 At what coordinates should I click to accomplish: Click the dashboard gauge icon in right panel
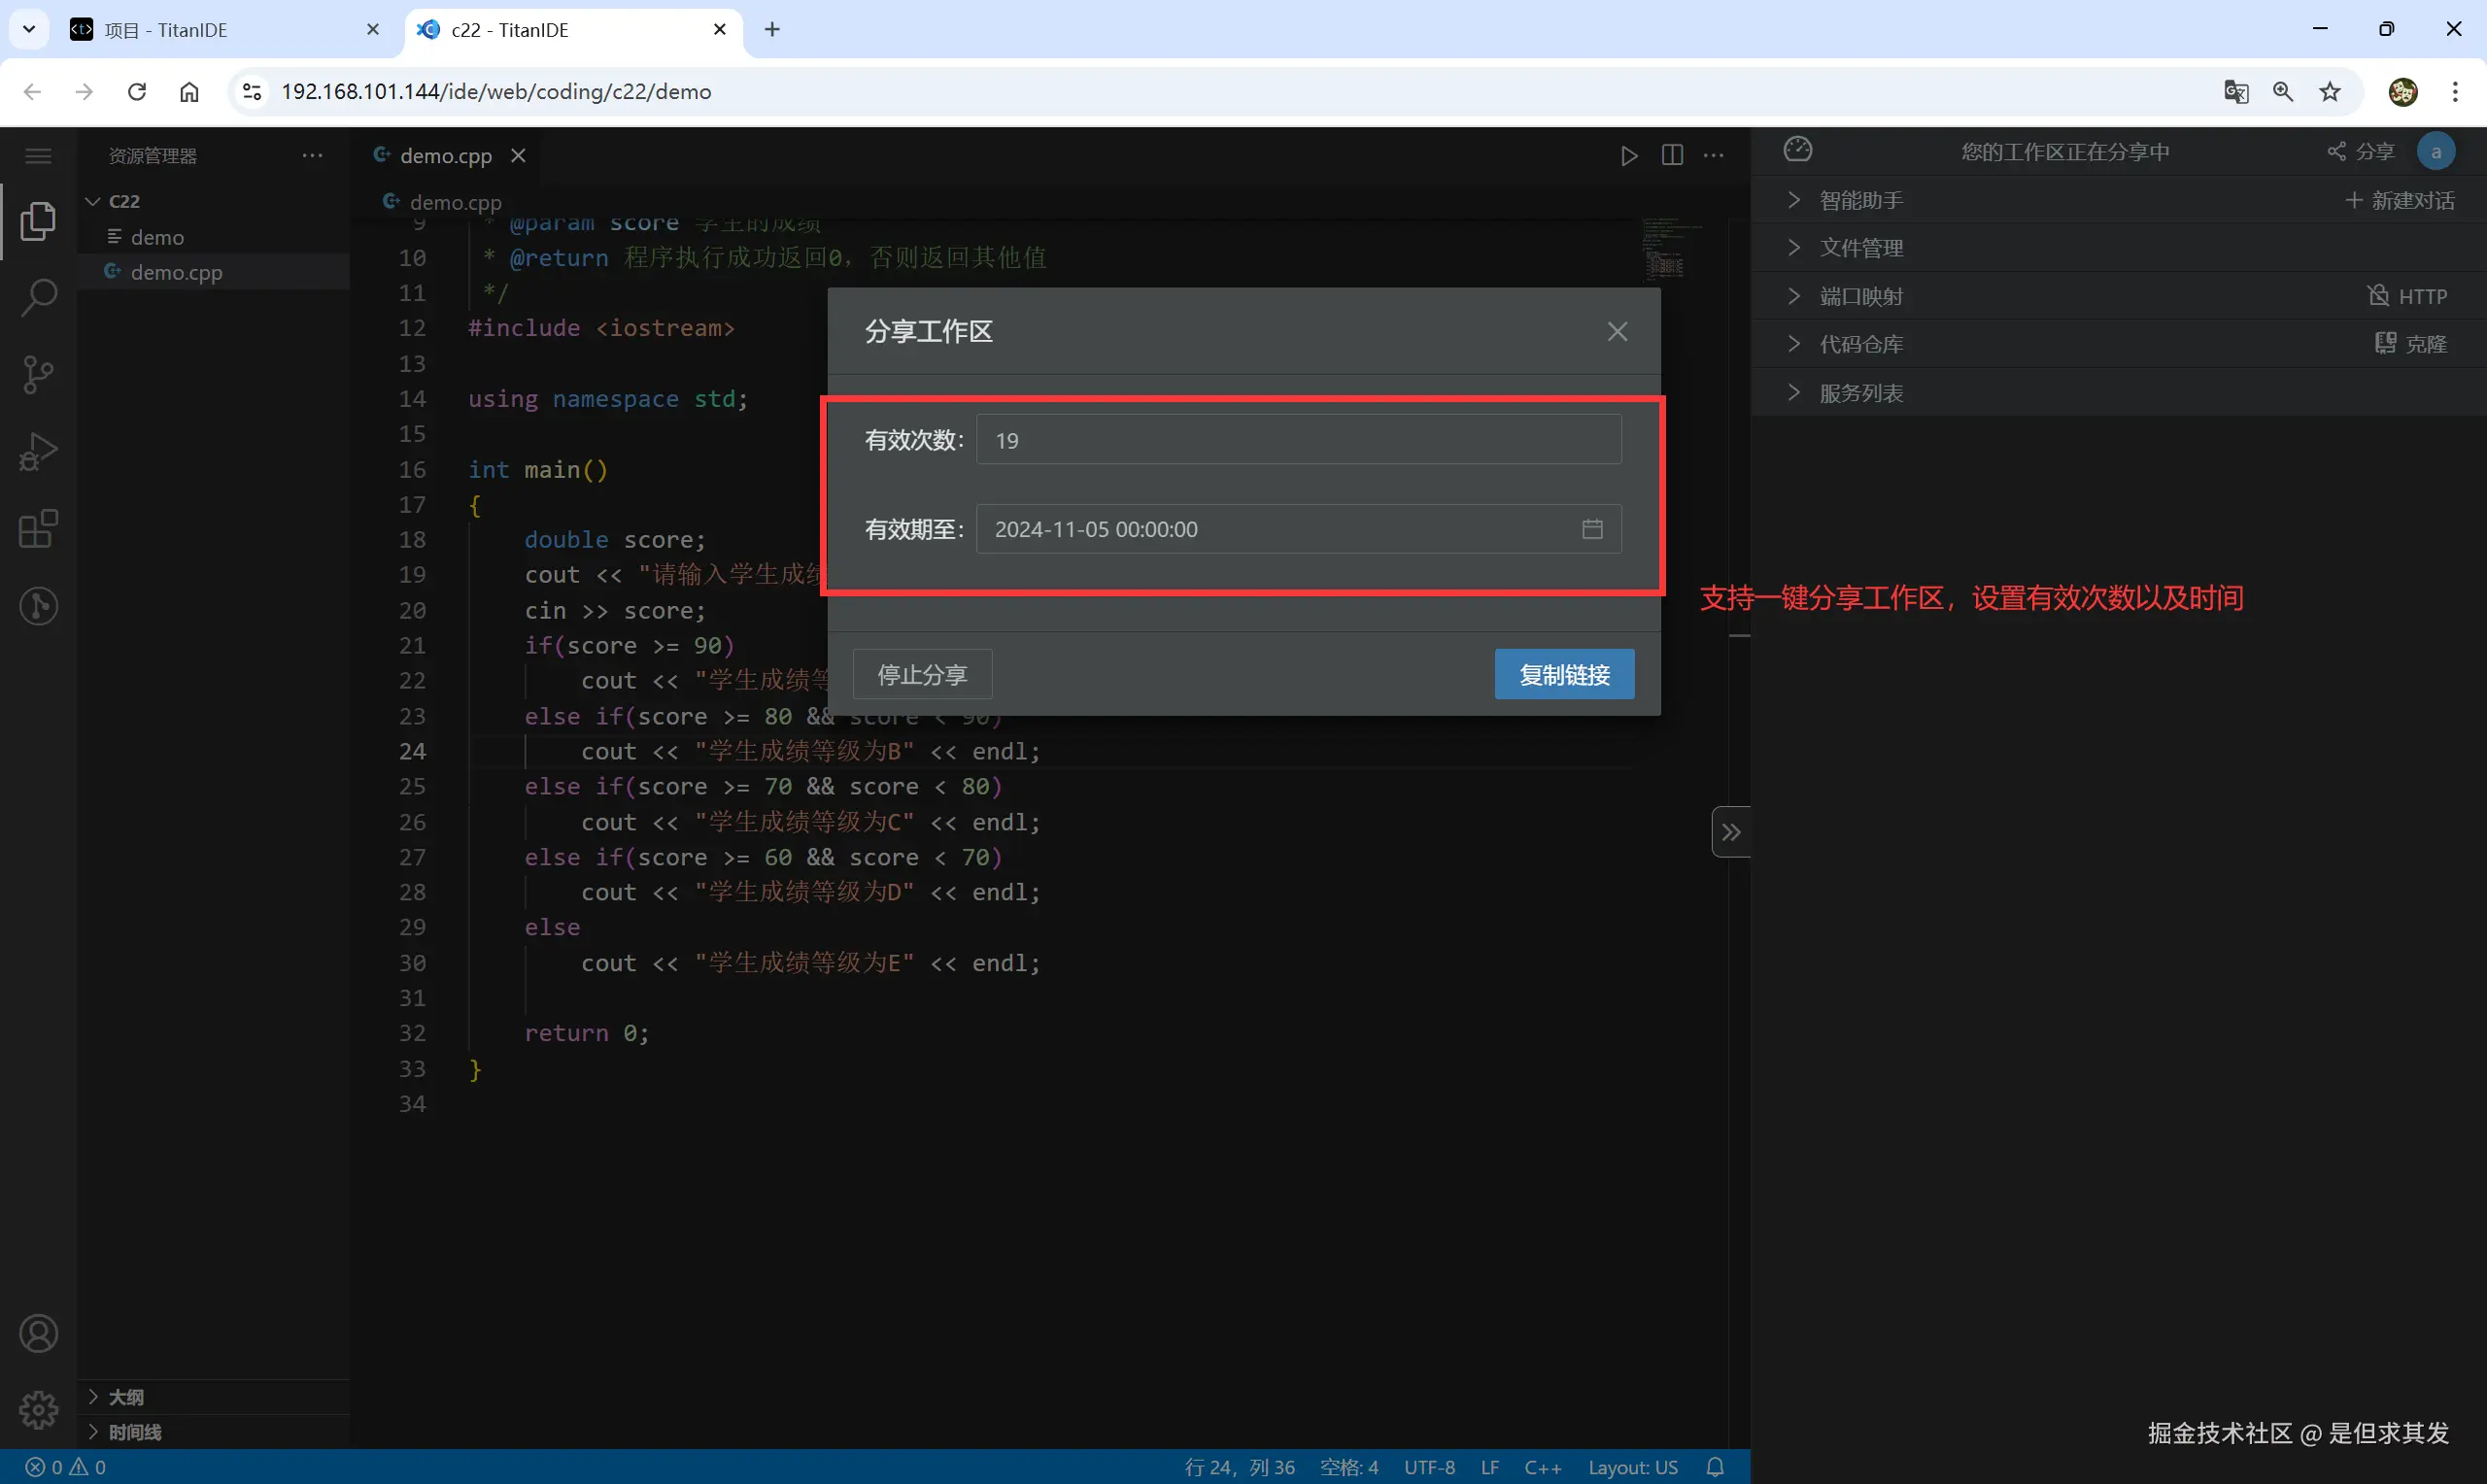point(1797,150)
